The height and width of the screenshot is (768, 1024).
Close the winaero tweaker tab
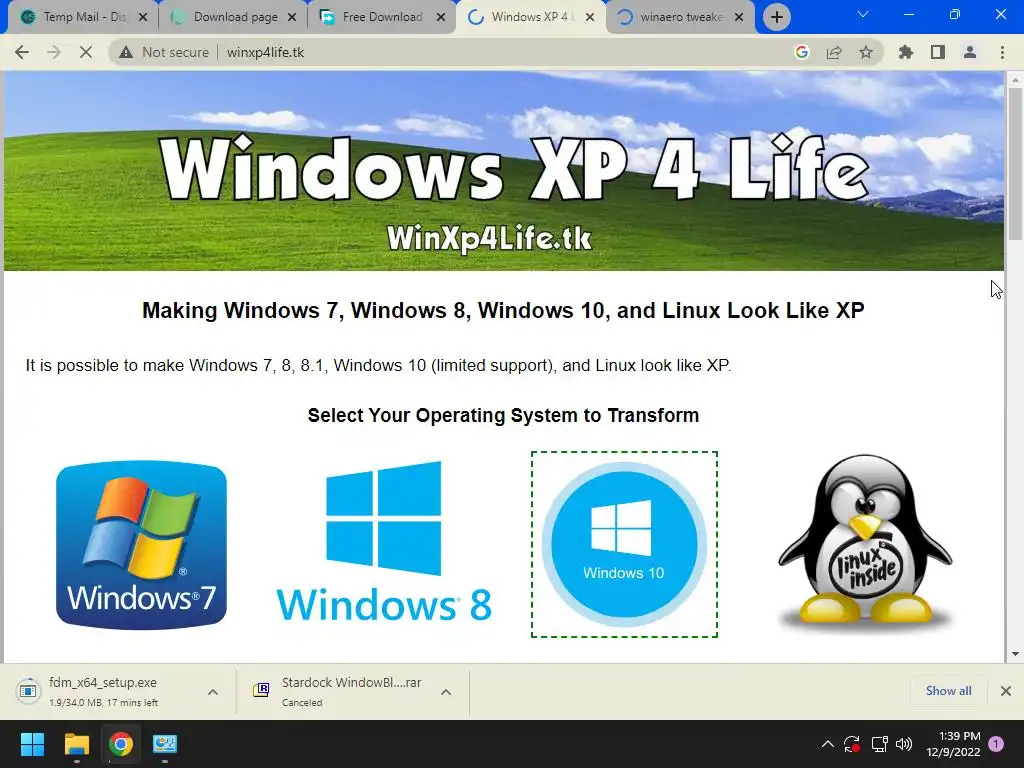coord(739,17)
